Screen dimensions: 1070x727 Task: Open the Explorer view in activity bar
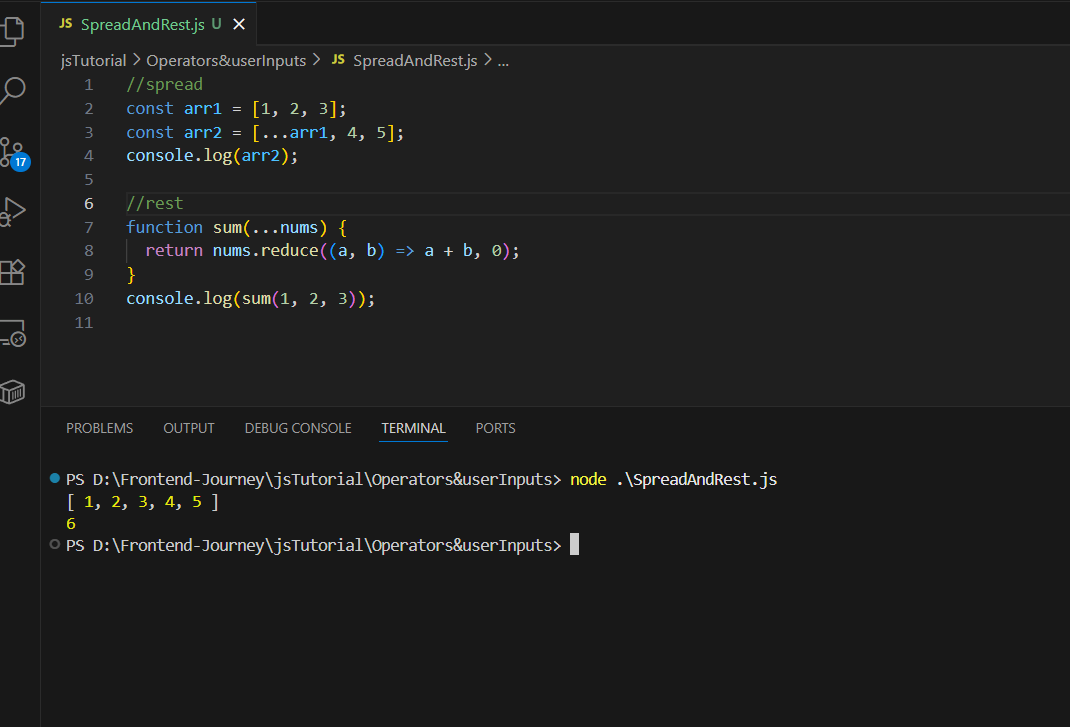(x=12, y=31)
